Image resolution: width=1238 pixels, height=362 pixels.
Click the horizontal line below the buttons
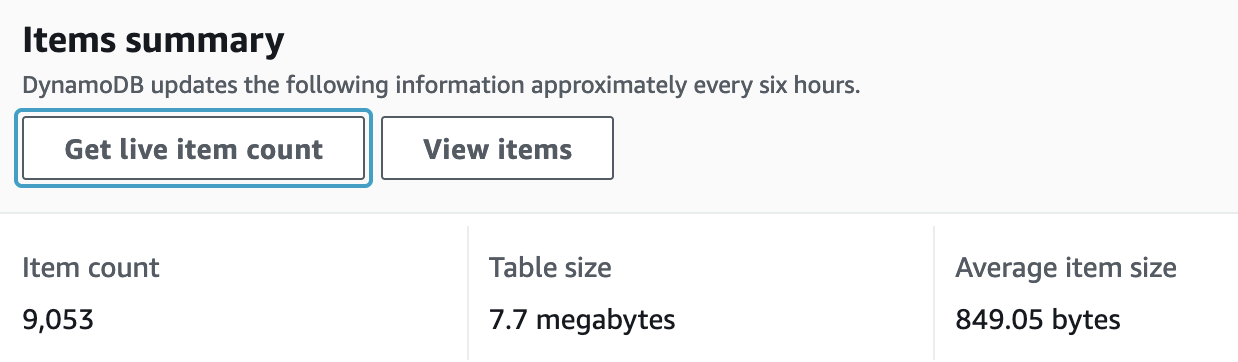coord(619,213)
